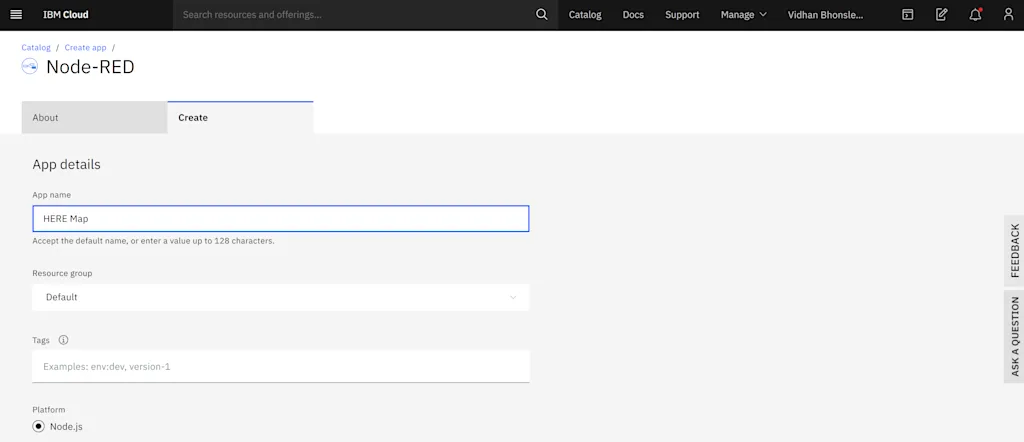The width and height of the screenshot is (1024, 442).
Task: Open Support in the top bar
Action: 682,14
